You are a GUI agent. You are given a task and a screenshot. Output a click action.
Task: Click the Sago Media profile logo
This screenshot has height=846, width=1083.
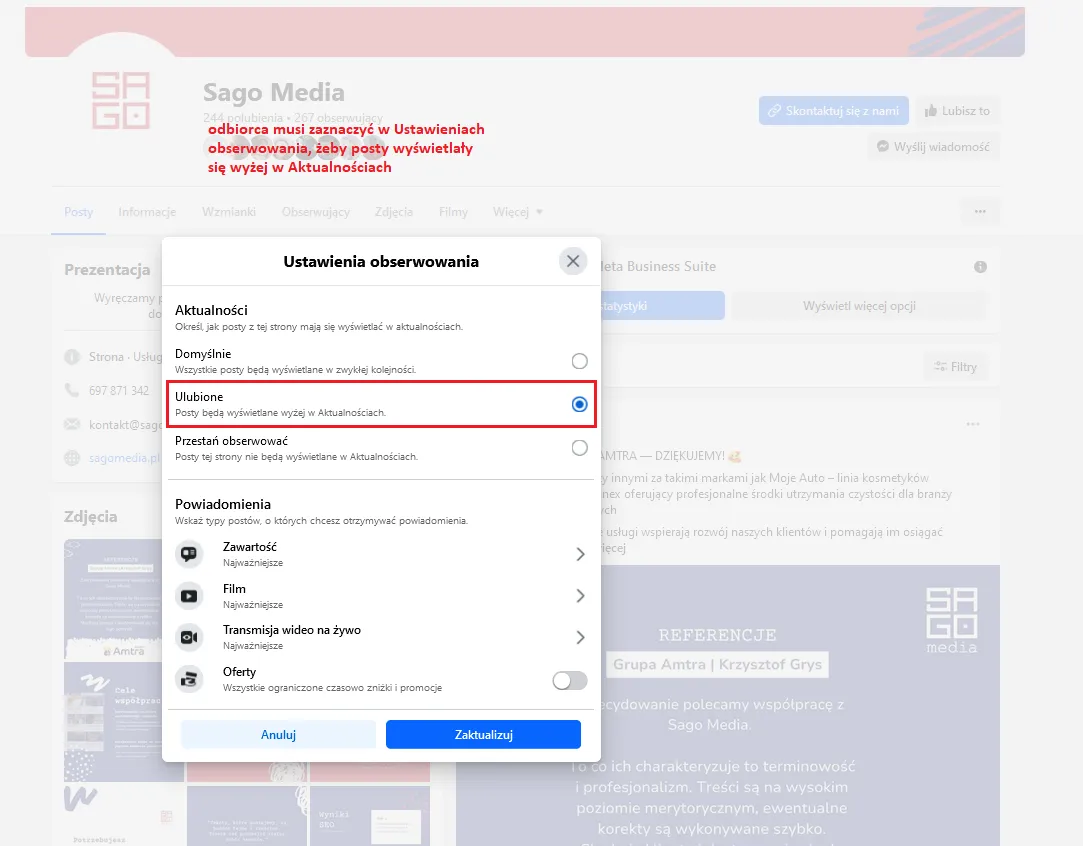point(121,101)
